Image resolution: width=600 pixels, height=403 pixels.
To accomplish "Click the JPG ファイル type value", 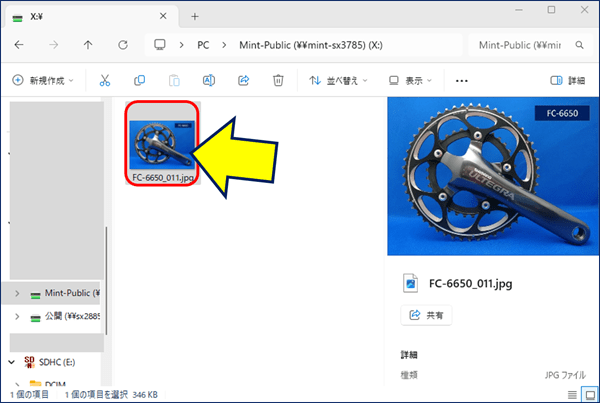I will click(x=565, y=375).
